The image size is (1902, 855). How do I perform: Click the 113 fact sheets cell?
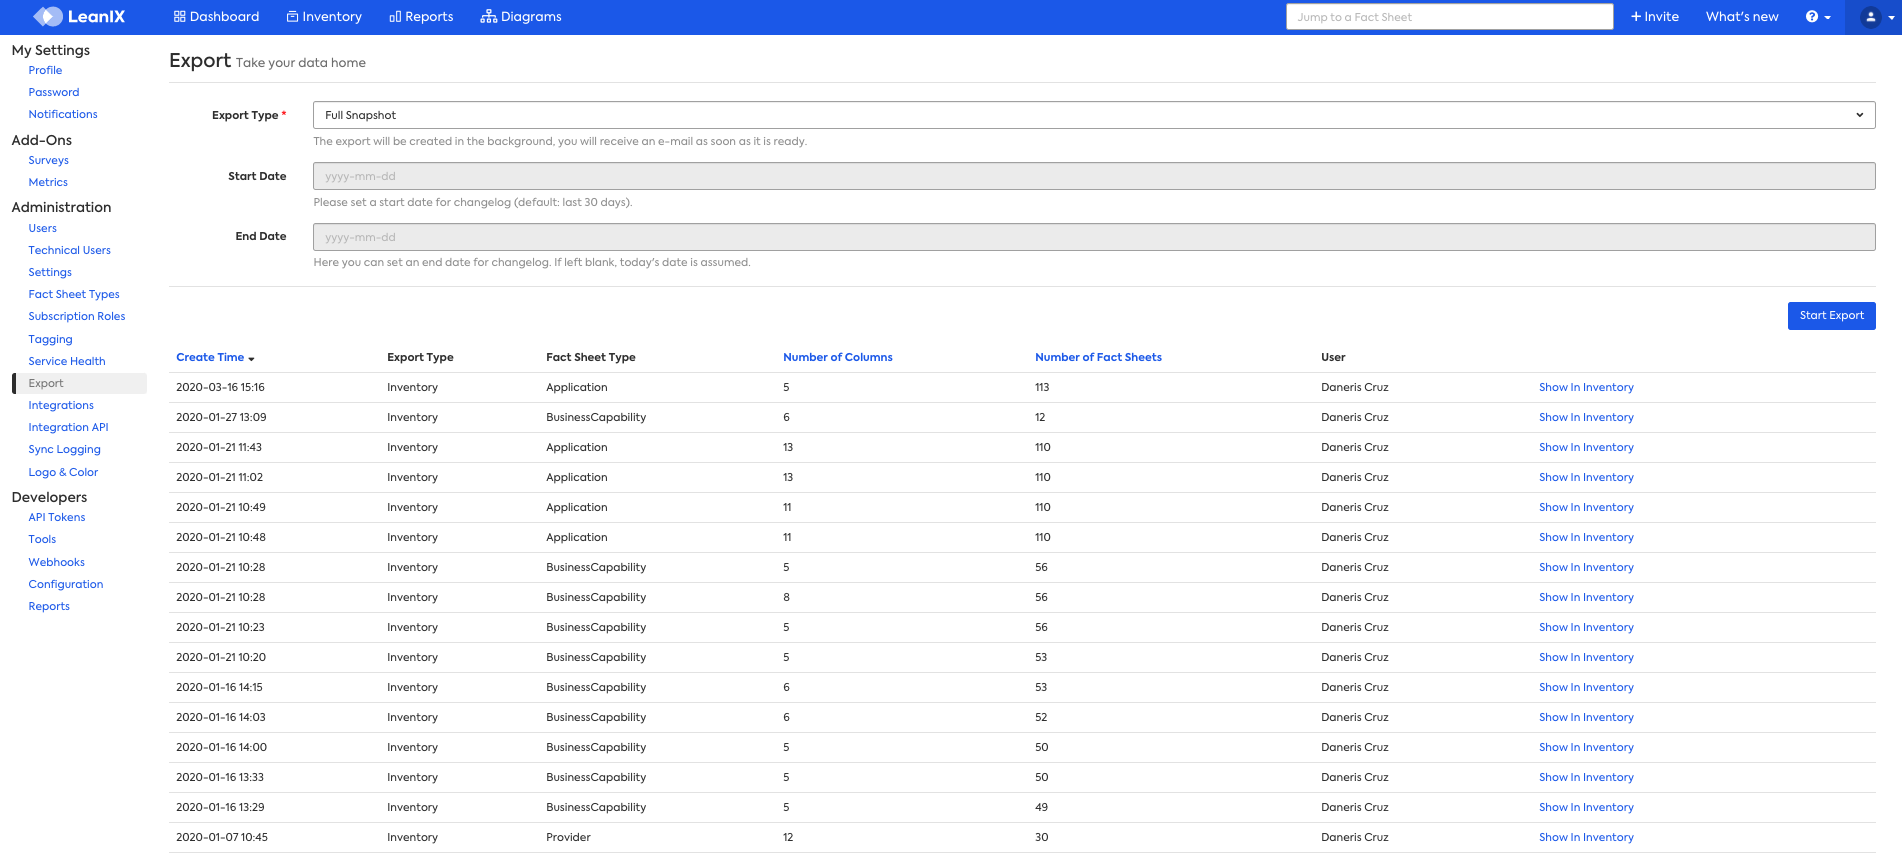click(x=1042, y=387)
